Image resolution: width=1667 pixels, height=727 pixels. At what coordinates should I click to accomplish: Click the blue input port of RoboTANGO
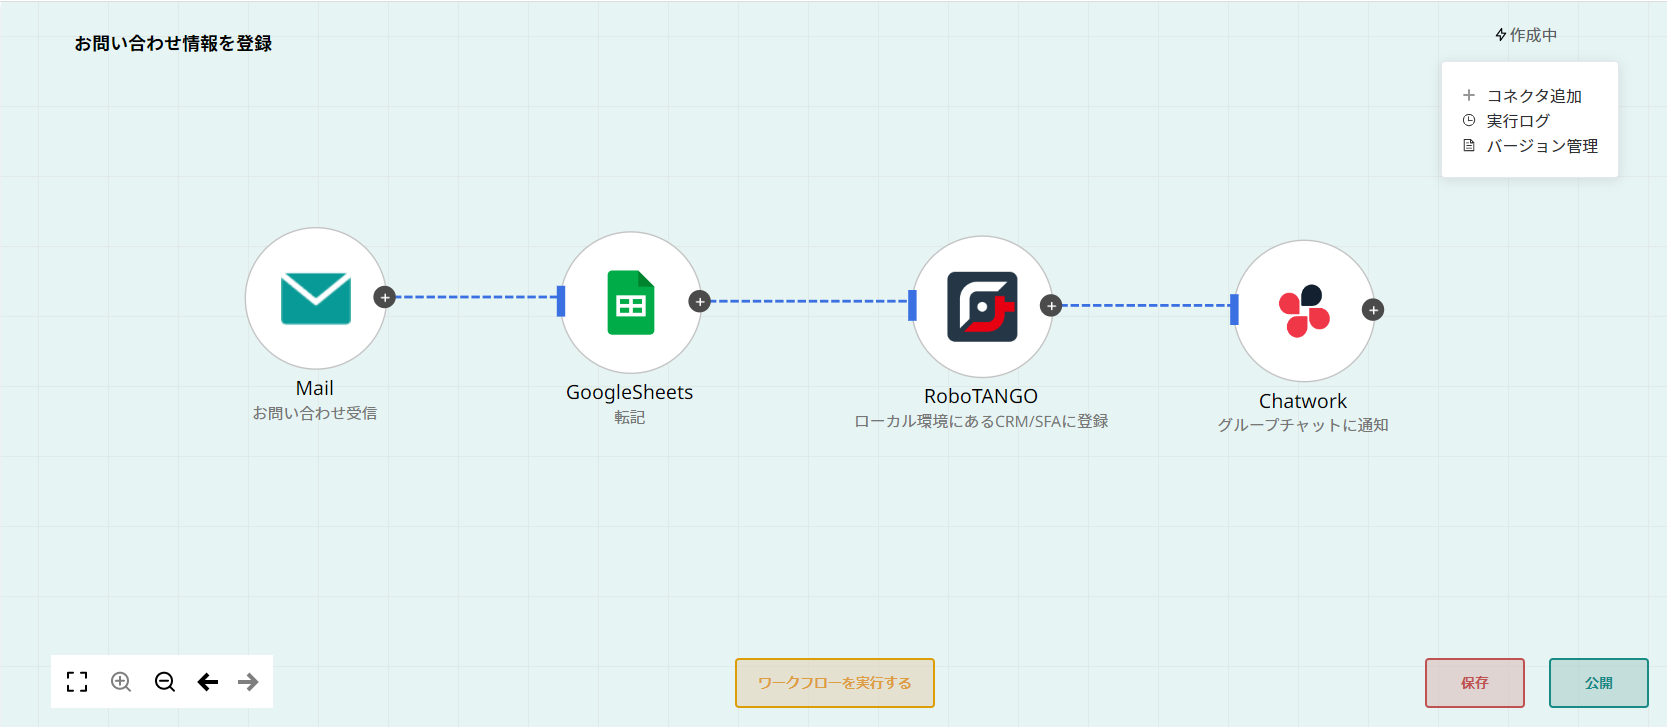[x=912, y=305]
